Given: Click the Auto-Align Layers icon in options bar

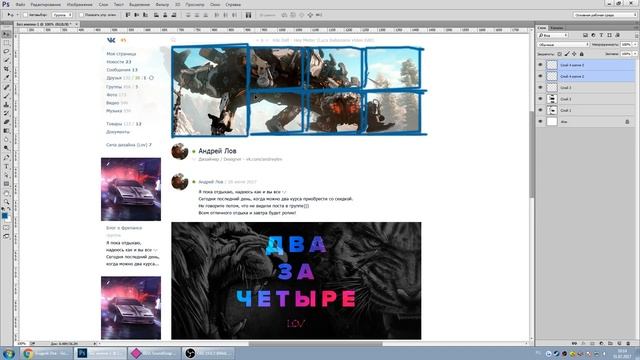Looking at the screenshot, I should click(248, 15).
